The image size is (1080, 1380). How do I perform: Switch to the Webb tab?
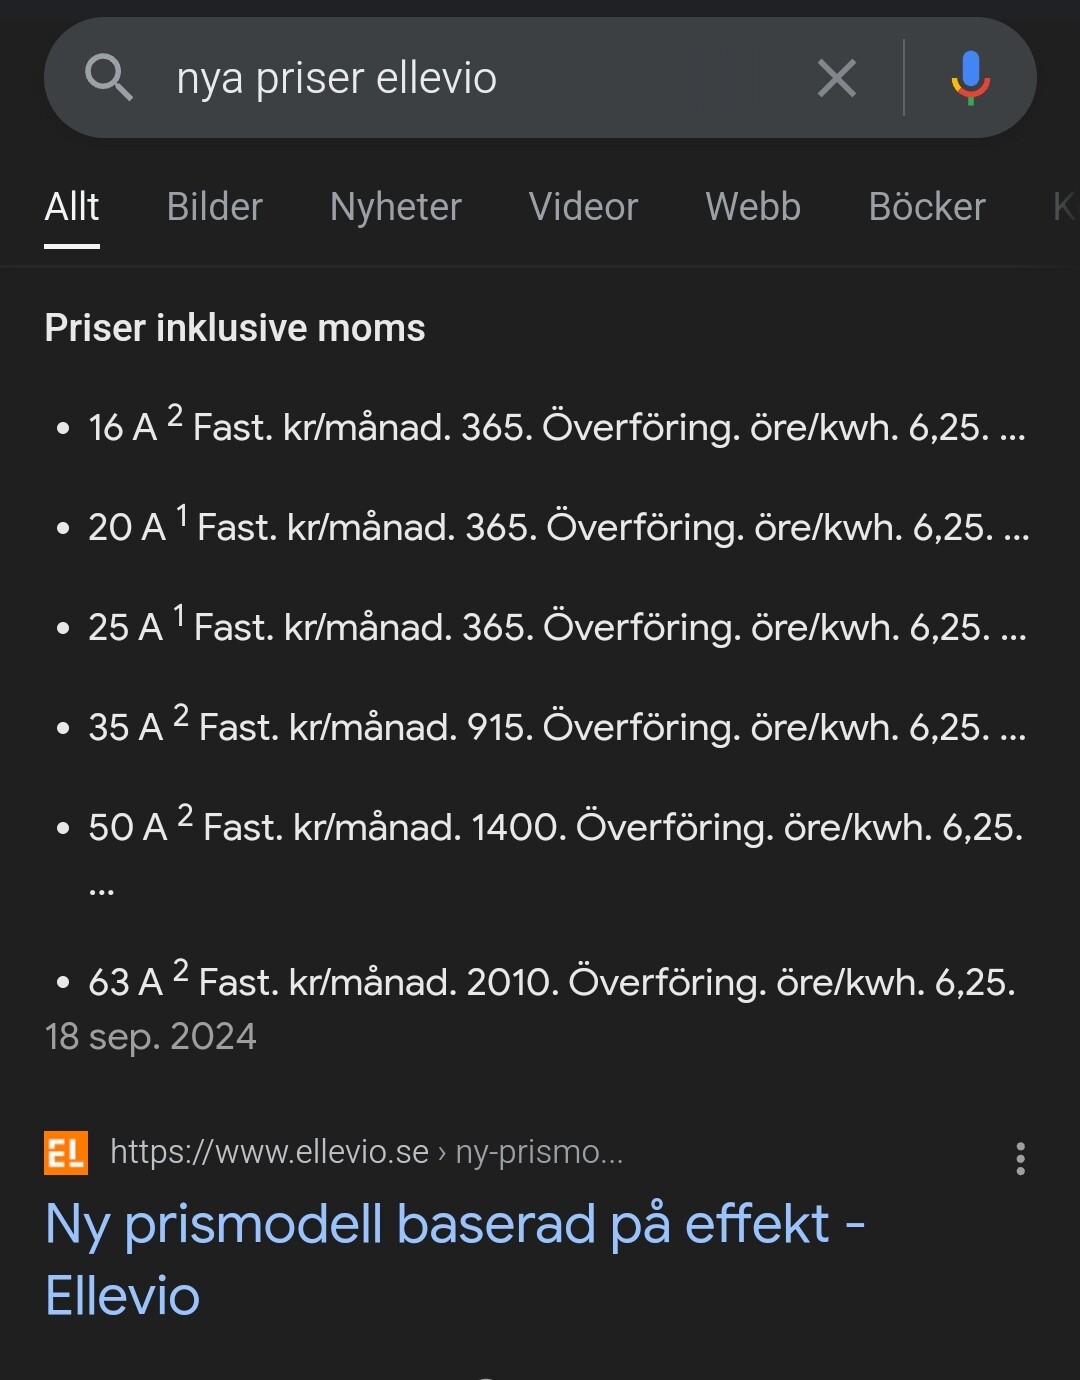click(x=753, y=207)
